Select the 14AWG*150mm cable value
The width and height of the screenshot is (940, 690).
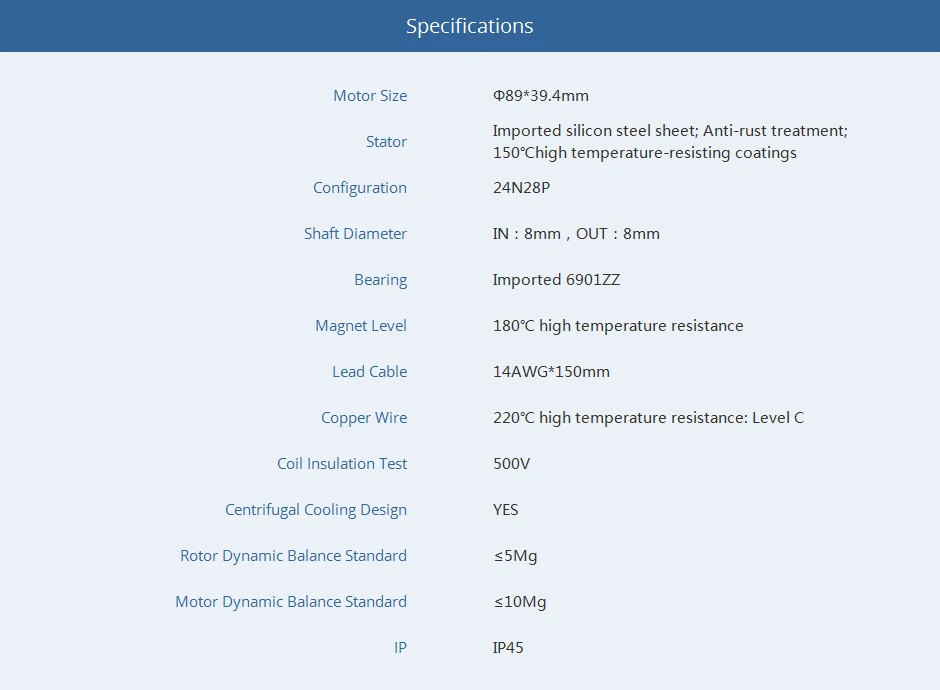click(x=551, y=372)
